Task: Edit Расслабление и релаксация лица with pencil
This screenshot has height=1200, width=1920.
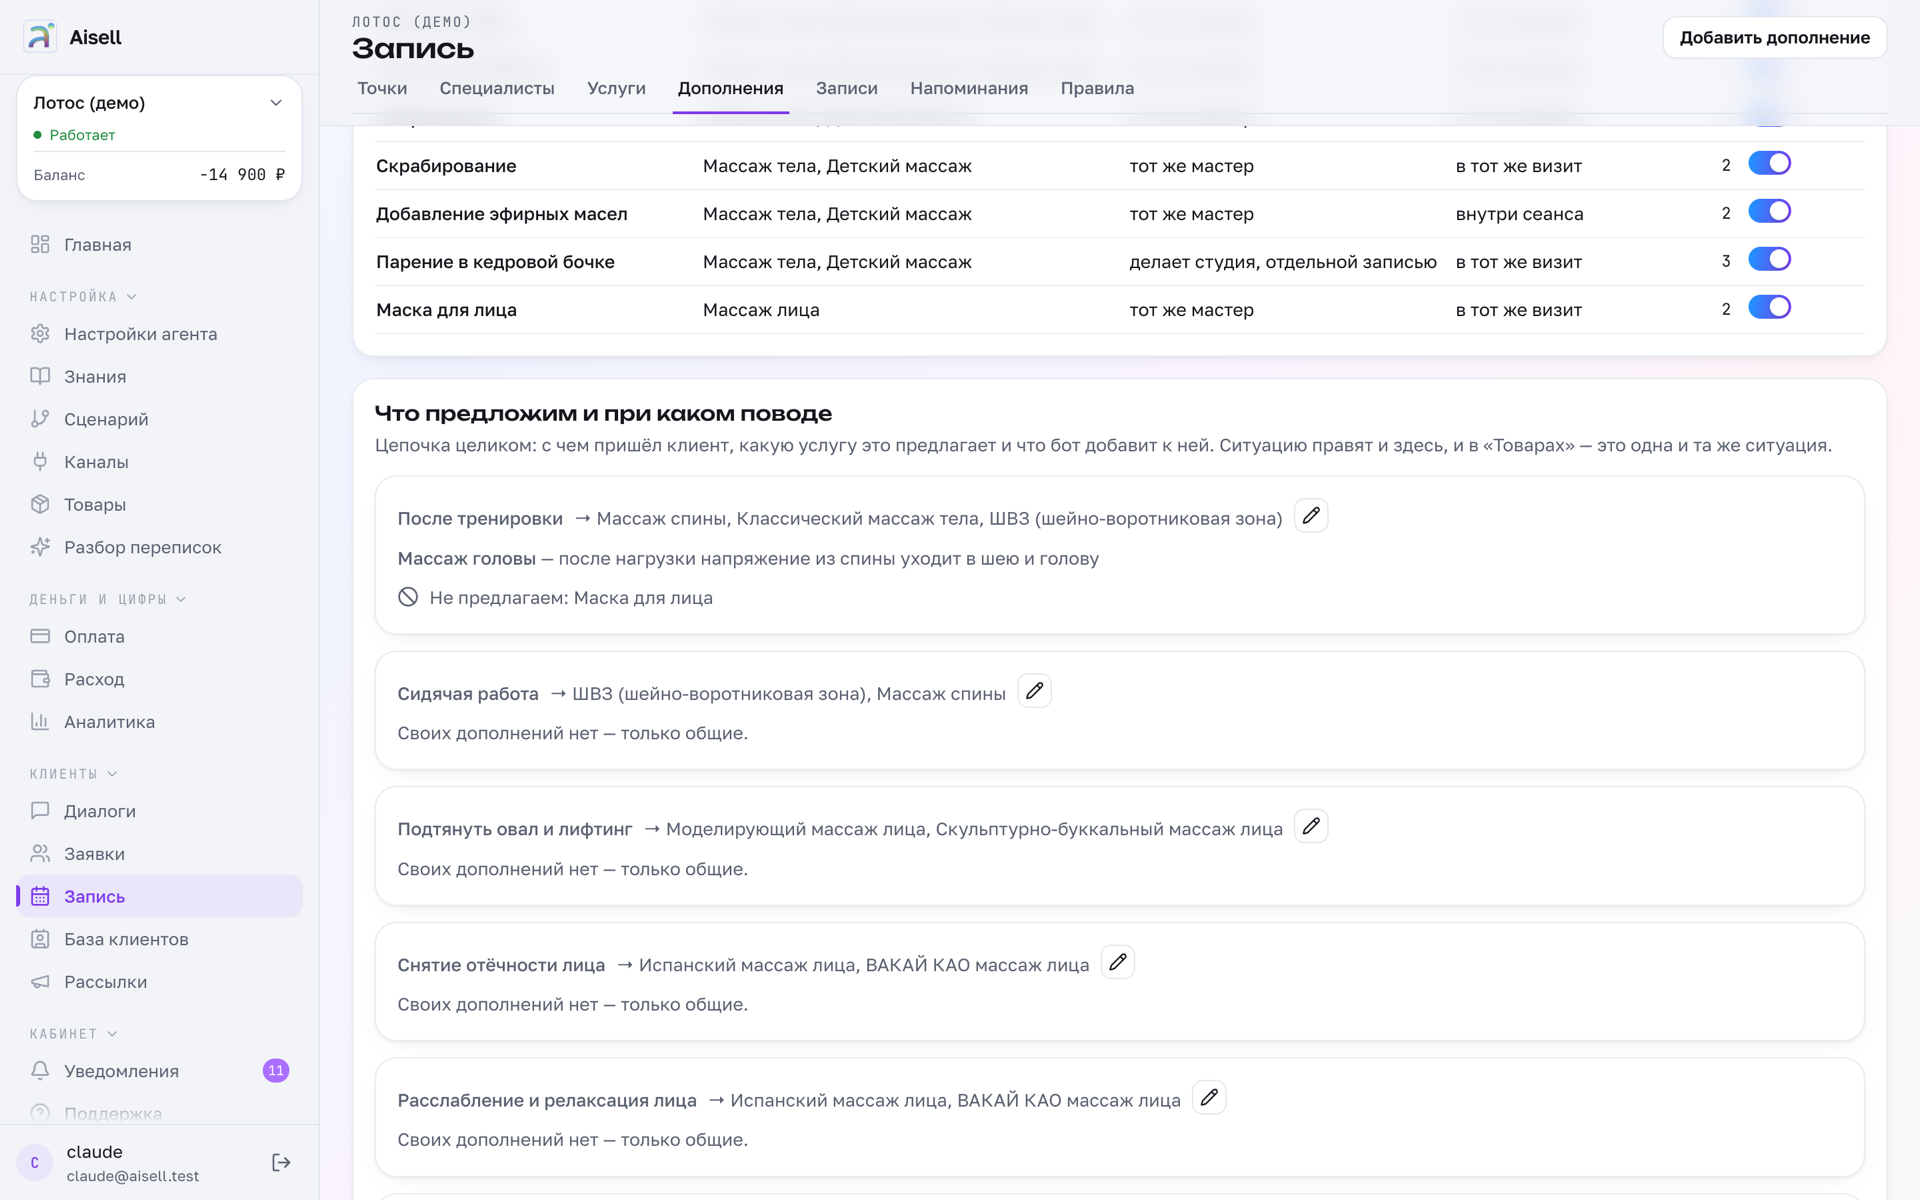Action: pos(1209,1098)
